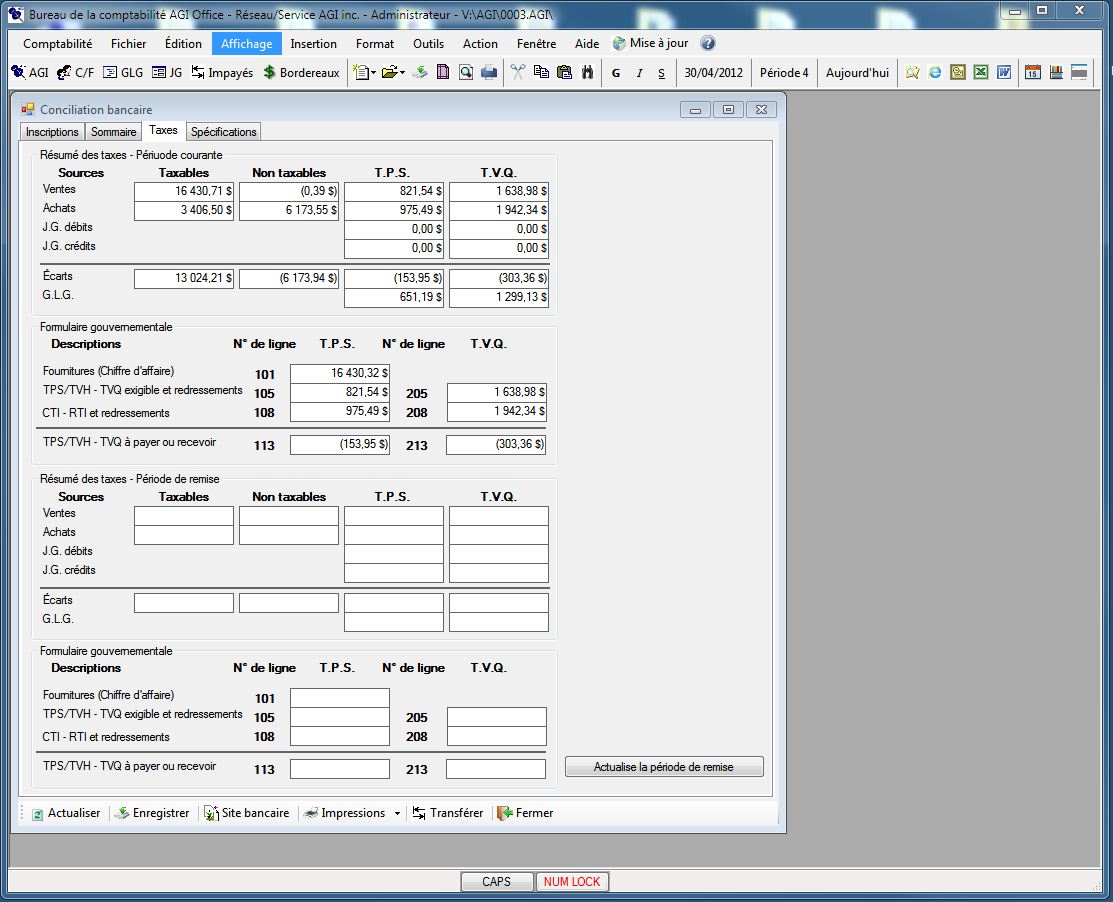Open the Comptabilité menu
1113x902 pixels.
(x=57, y=43)
